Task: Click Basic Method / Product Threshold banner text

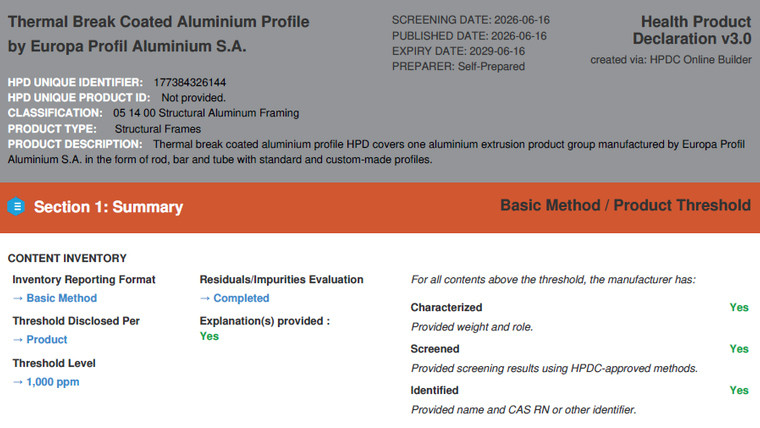Action: 625,206
